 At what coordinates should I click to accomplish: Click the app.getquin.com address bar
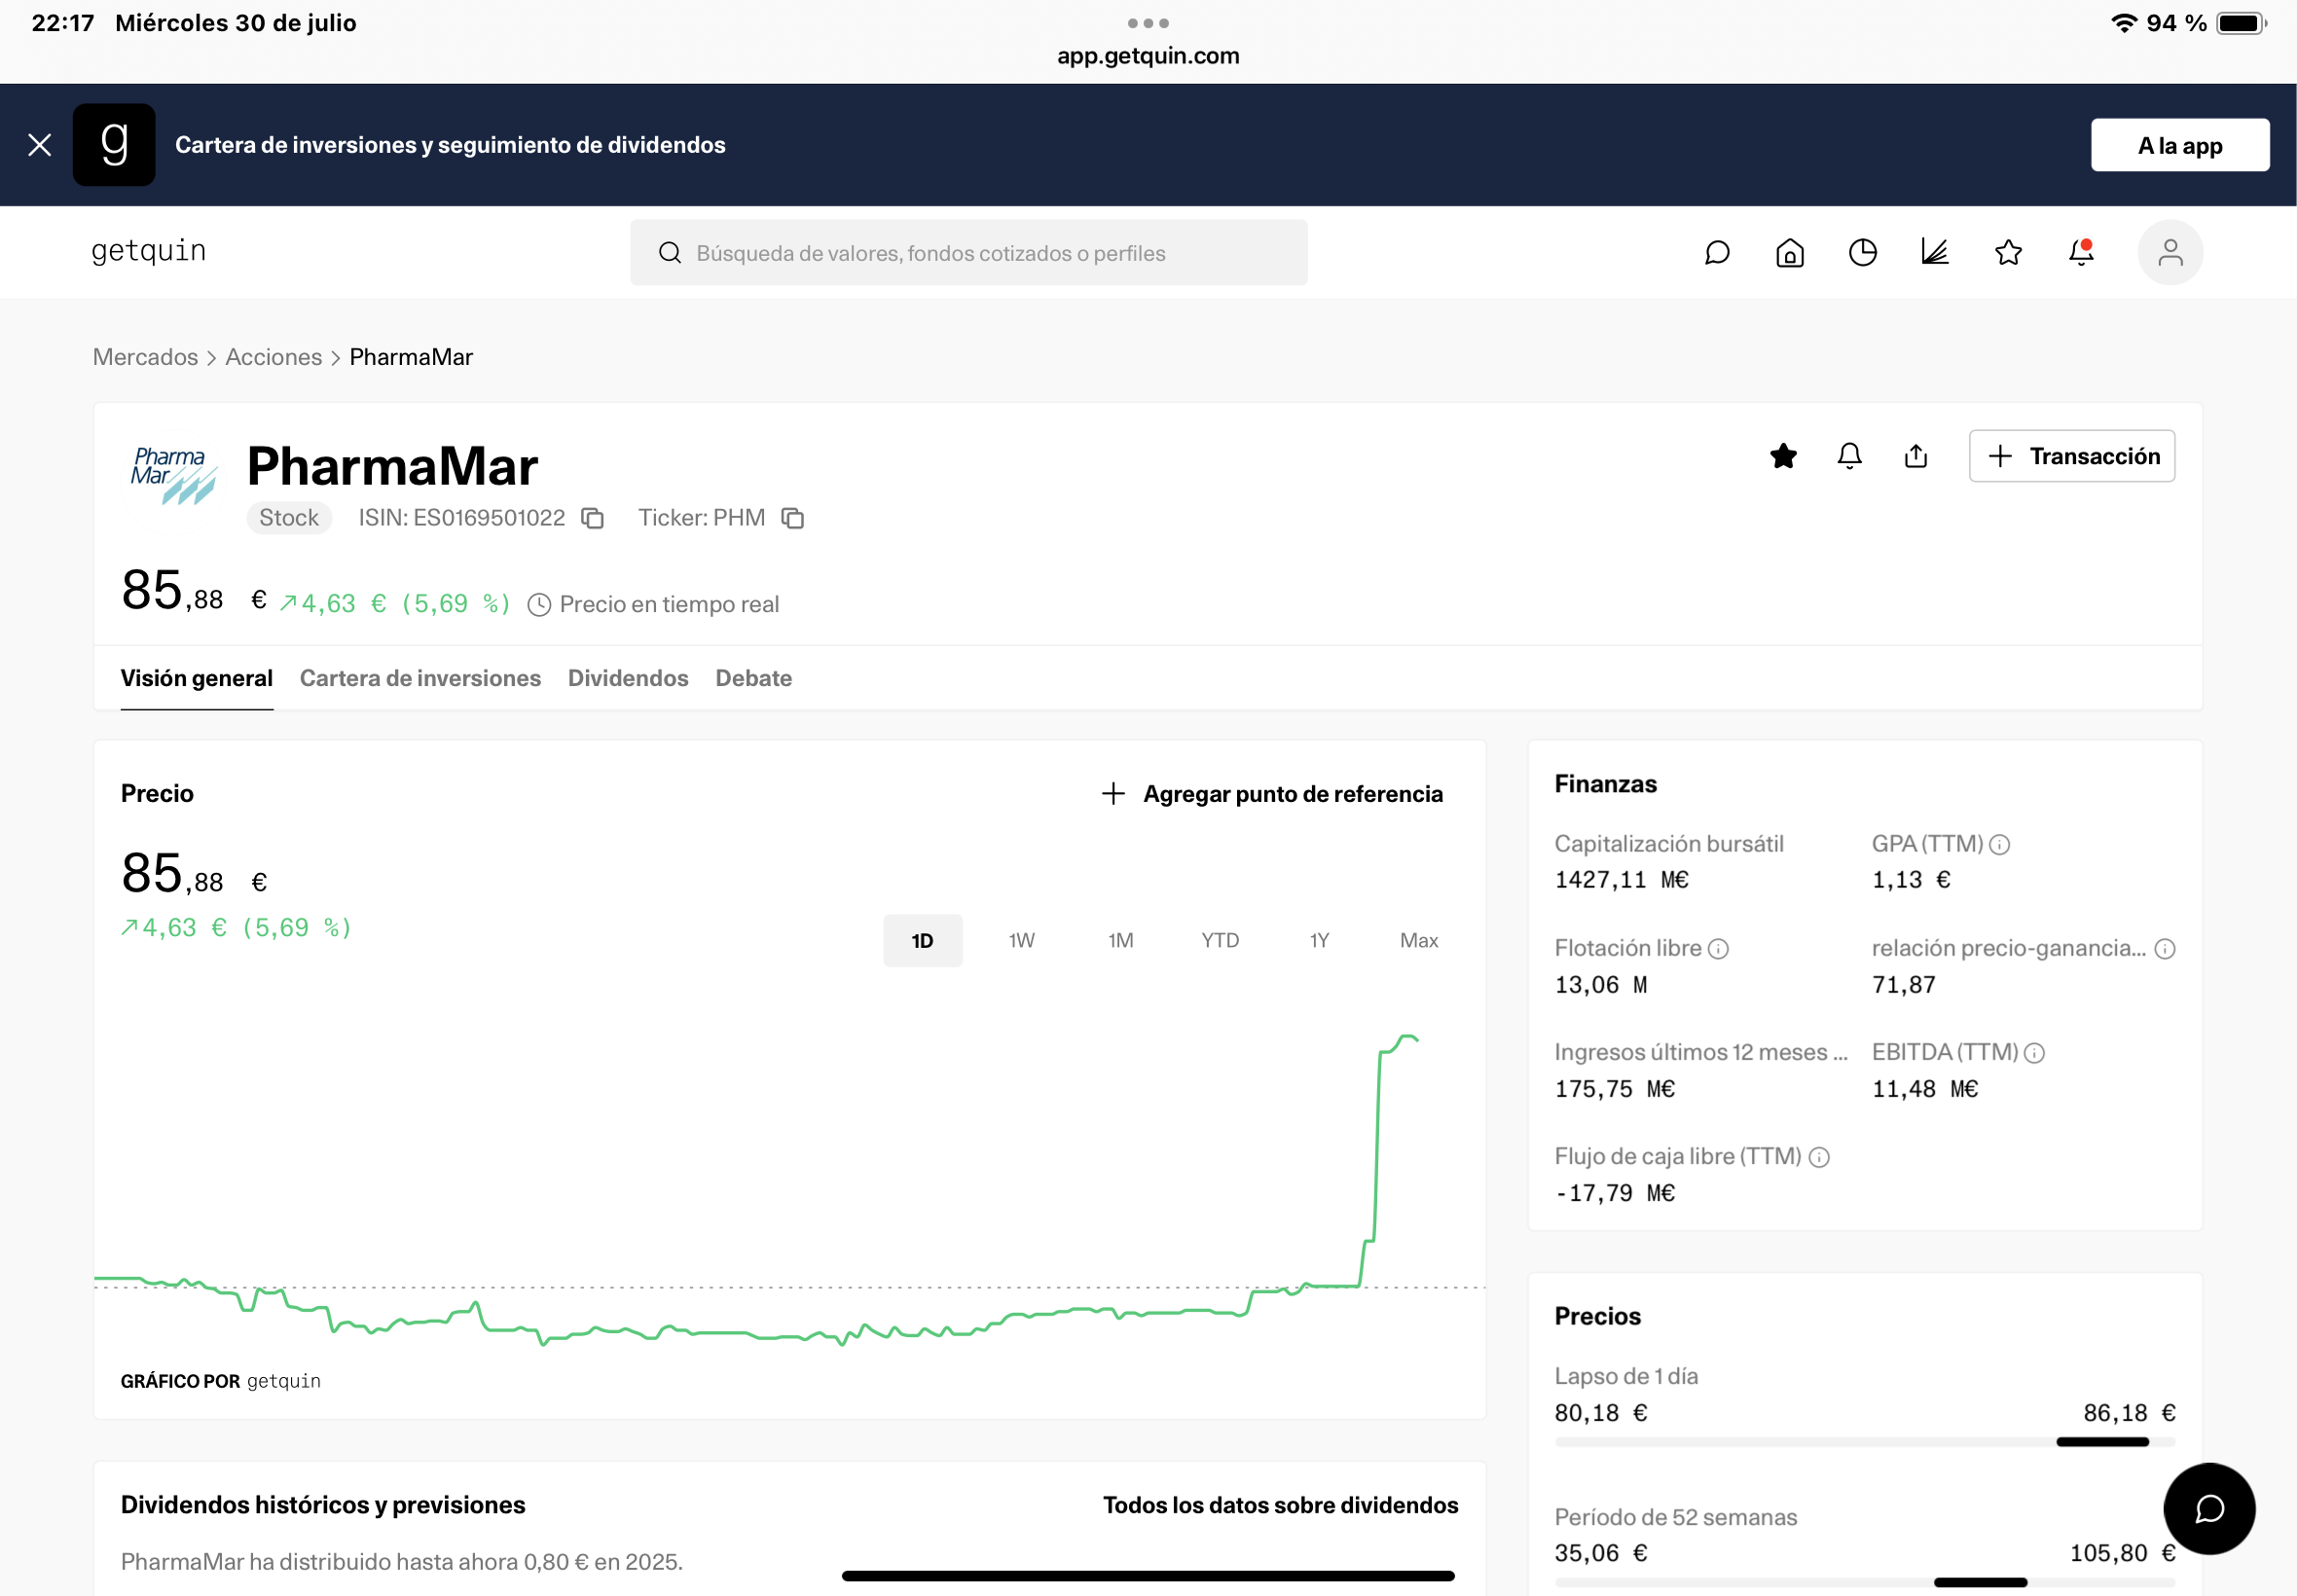click(1148, 56)
